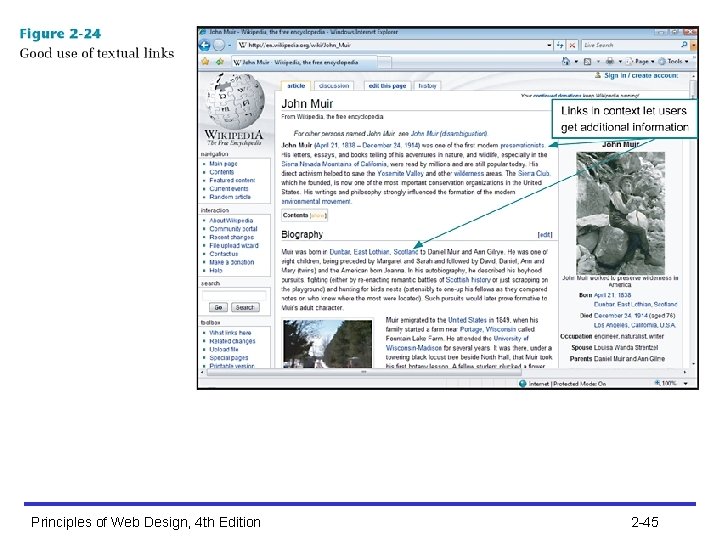This screenshot has width=720, height=540.
Task: Click the Live Search input box
Action: (630, 45)
